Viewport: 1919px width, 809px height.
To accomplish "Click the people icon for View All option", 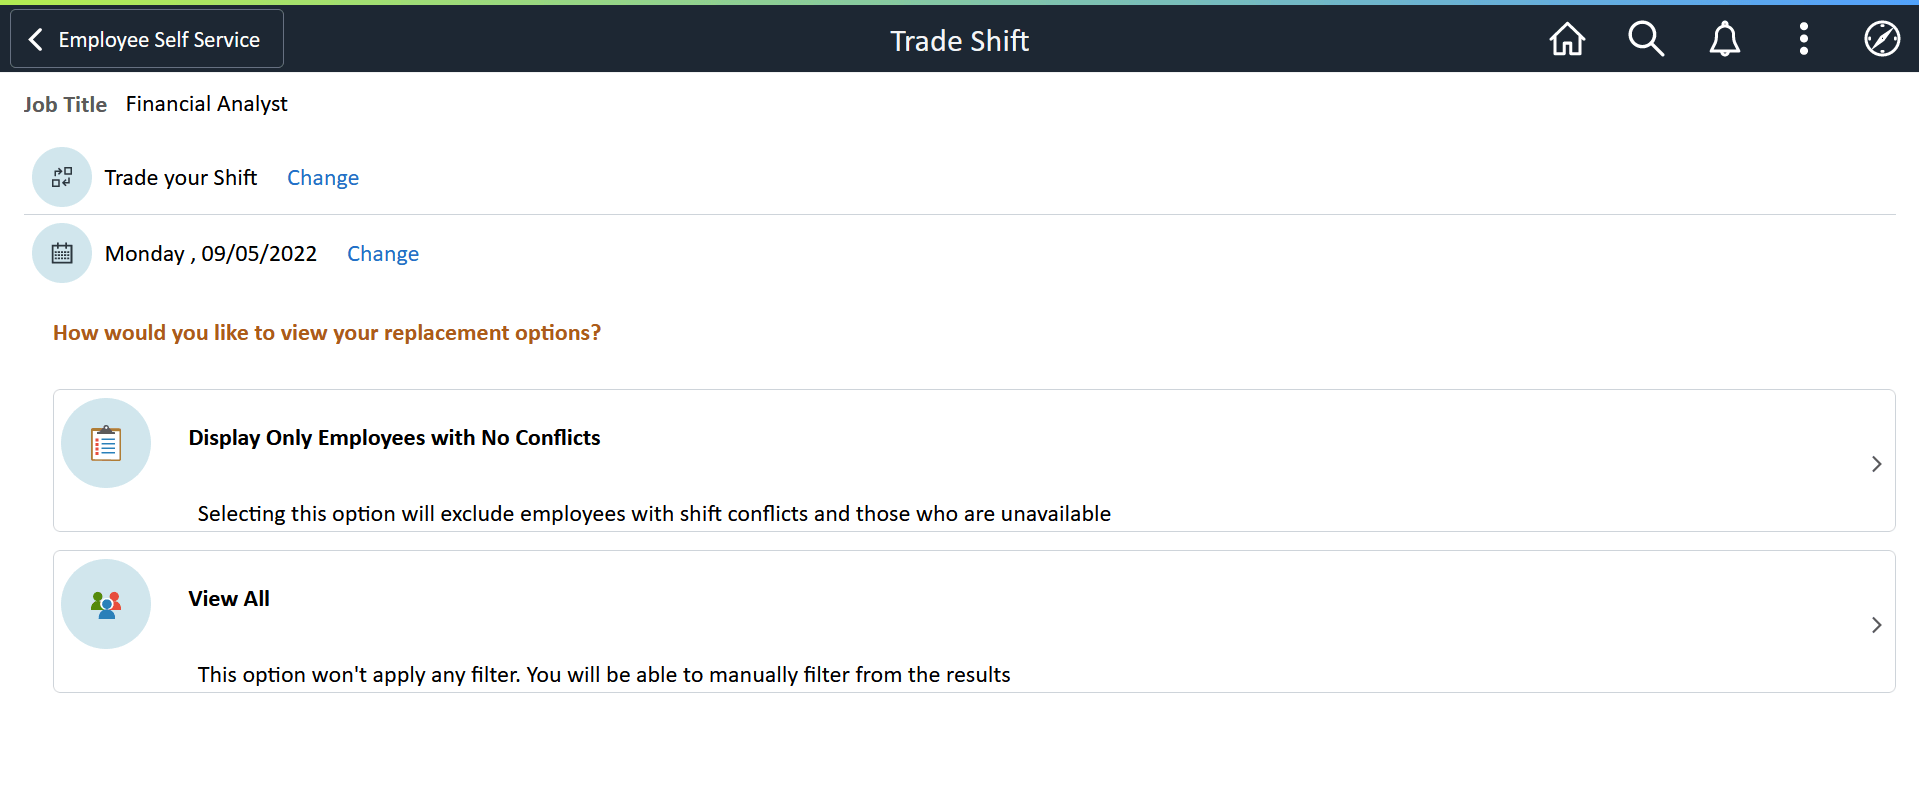I will (105, 603).
